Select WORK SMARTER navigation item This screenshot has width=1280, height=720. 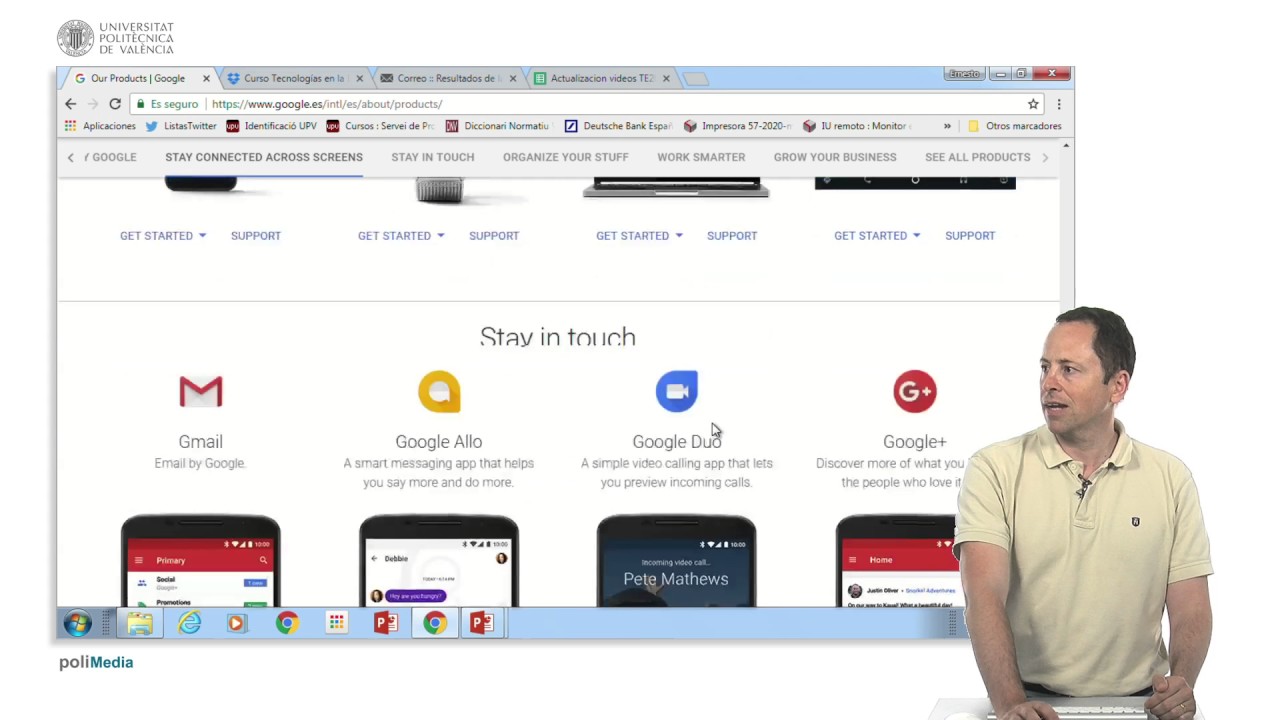701,157
